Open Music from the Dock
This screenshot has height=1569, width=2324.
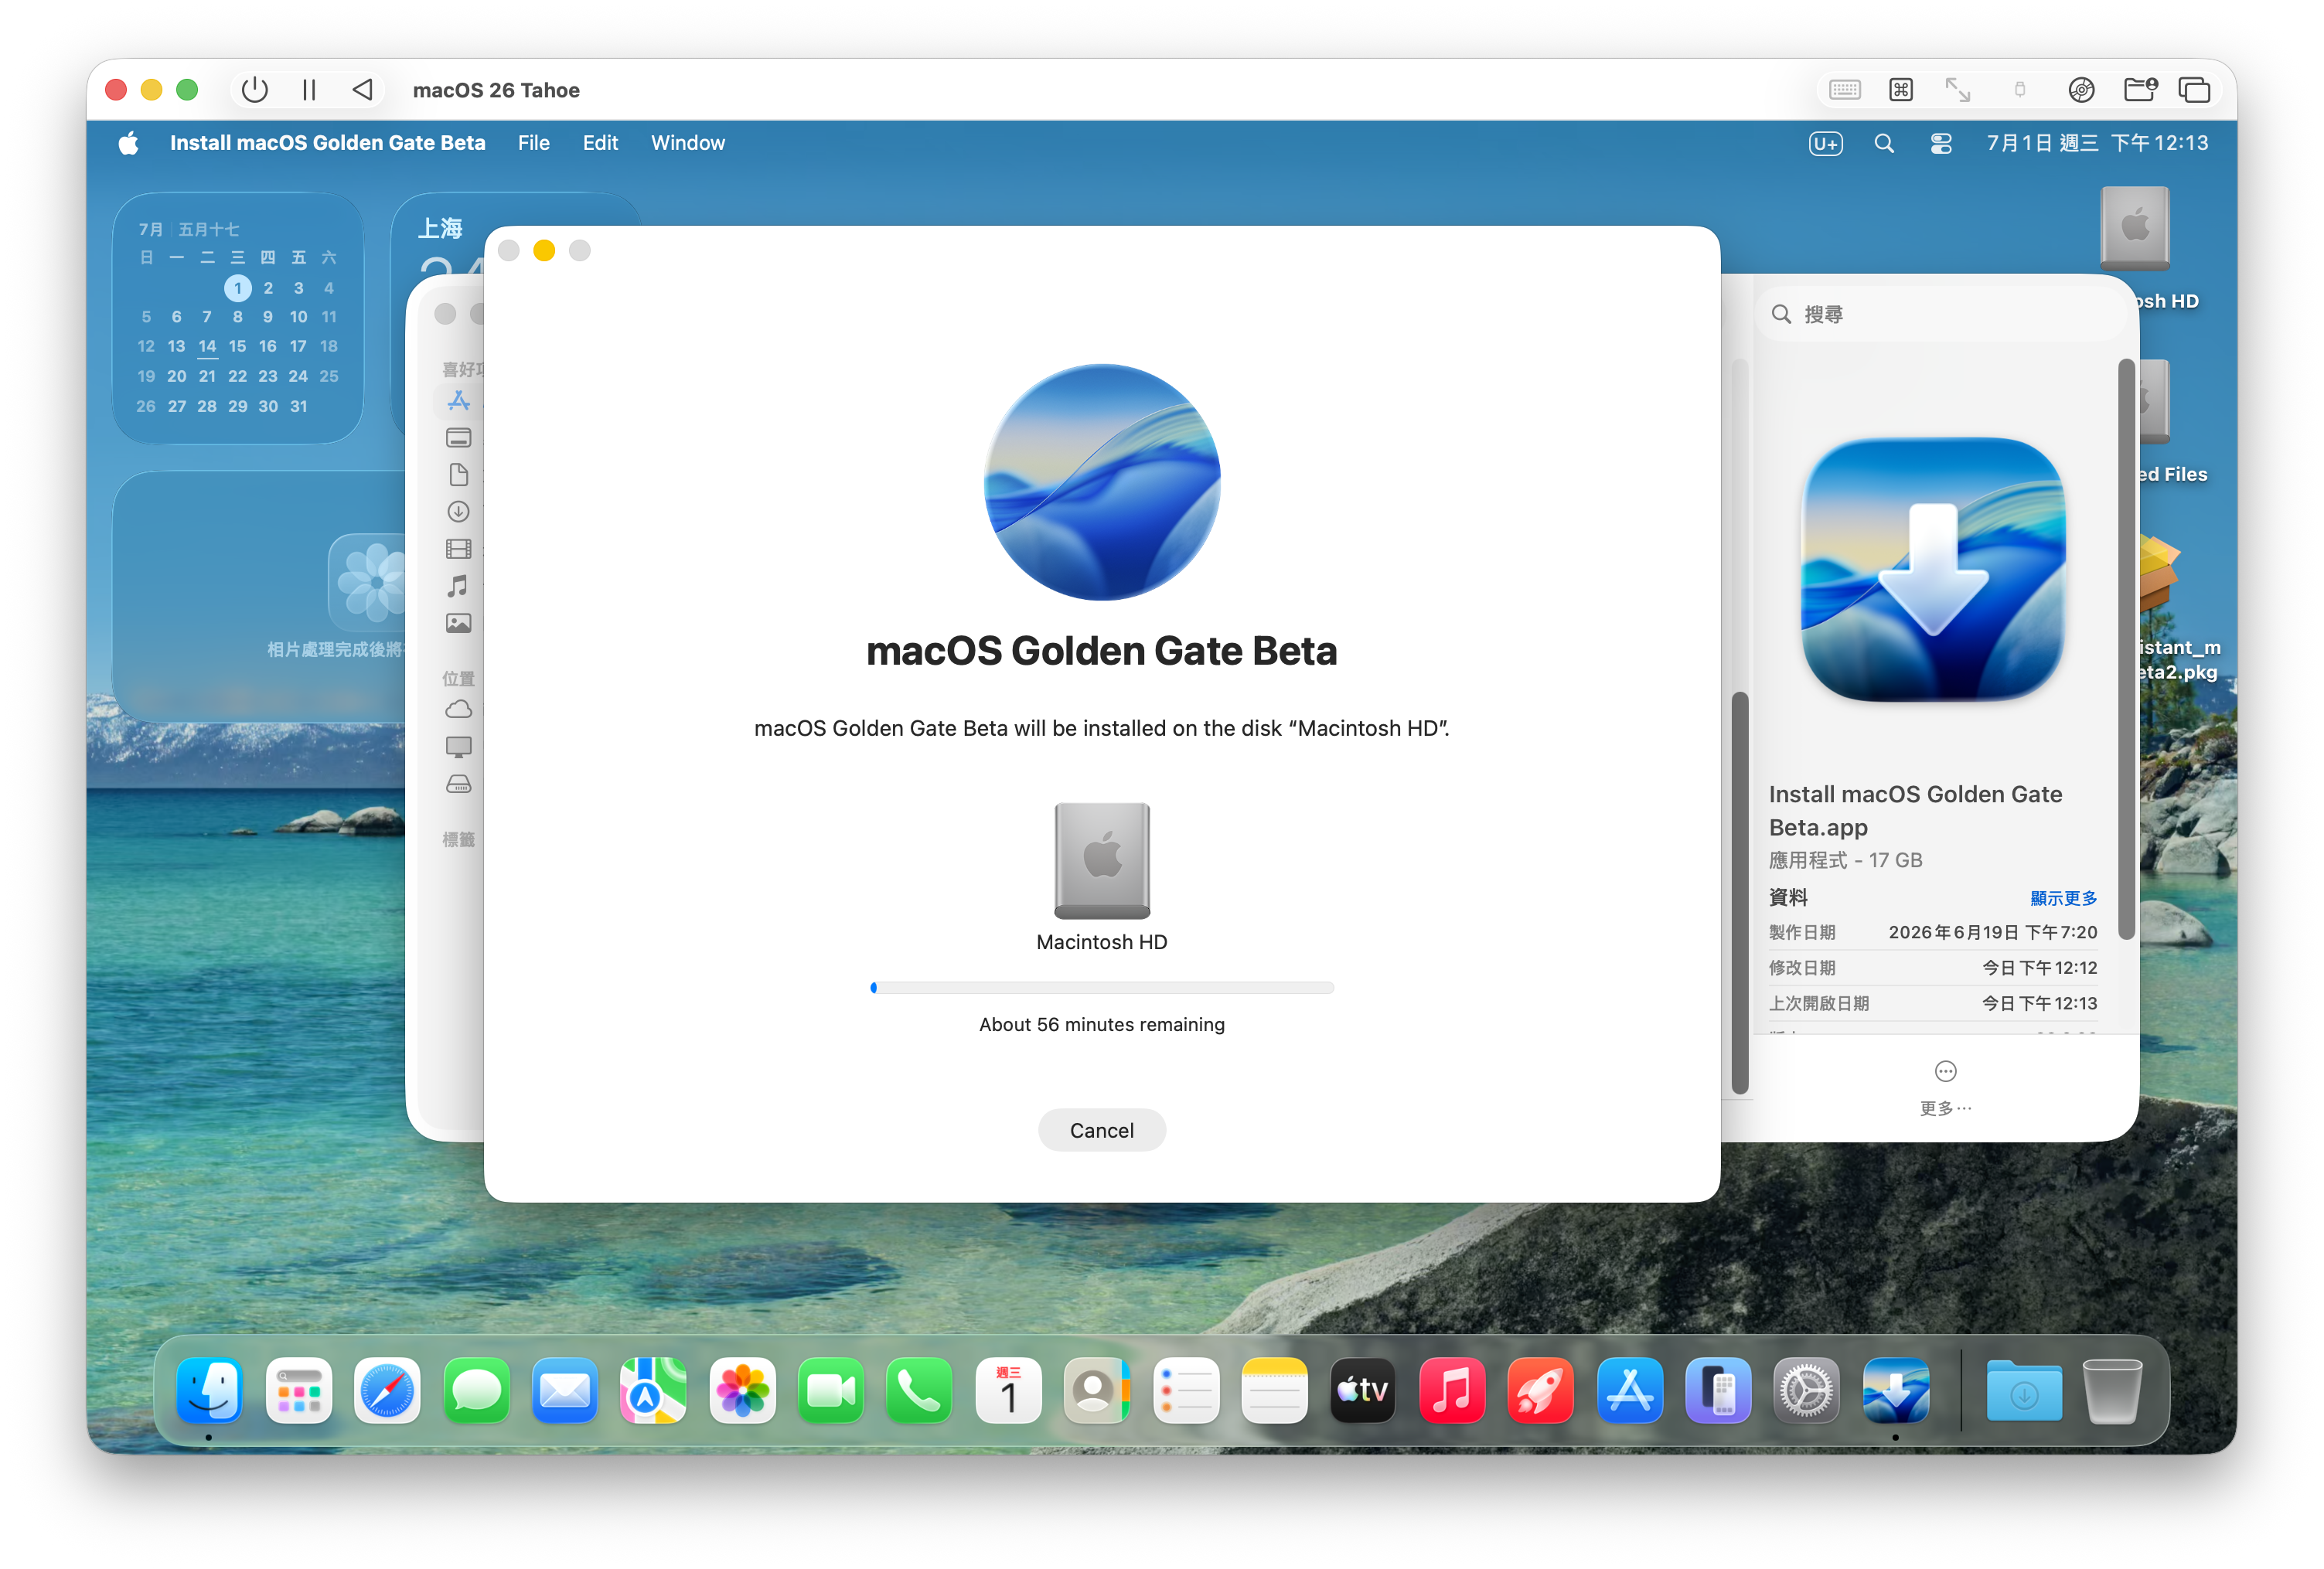point(1451,1390)
